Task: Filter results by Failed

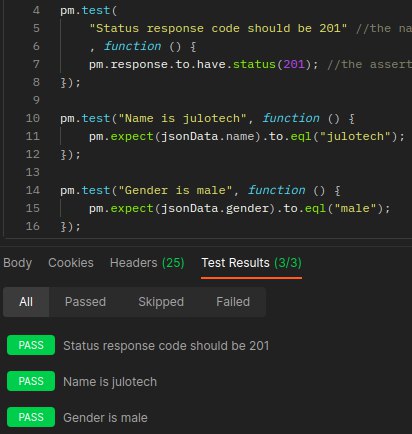Action: [233, 302]
